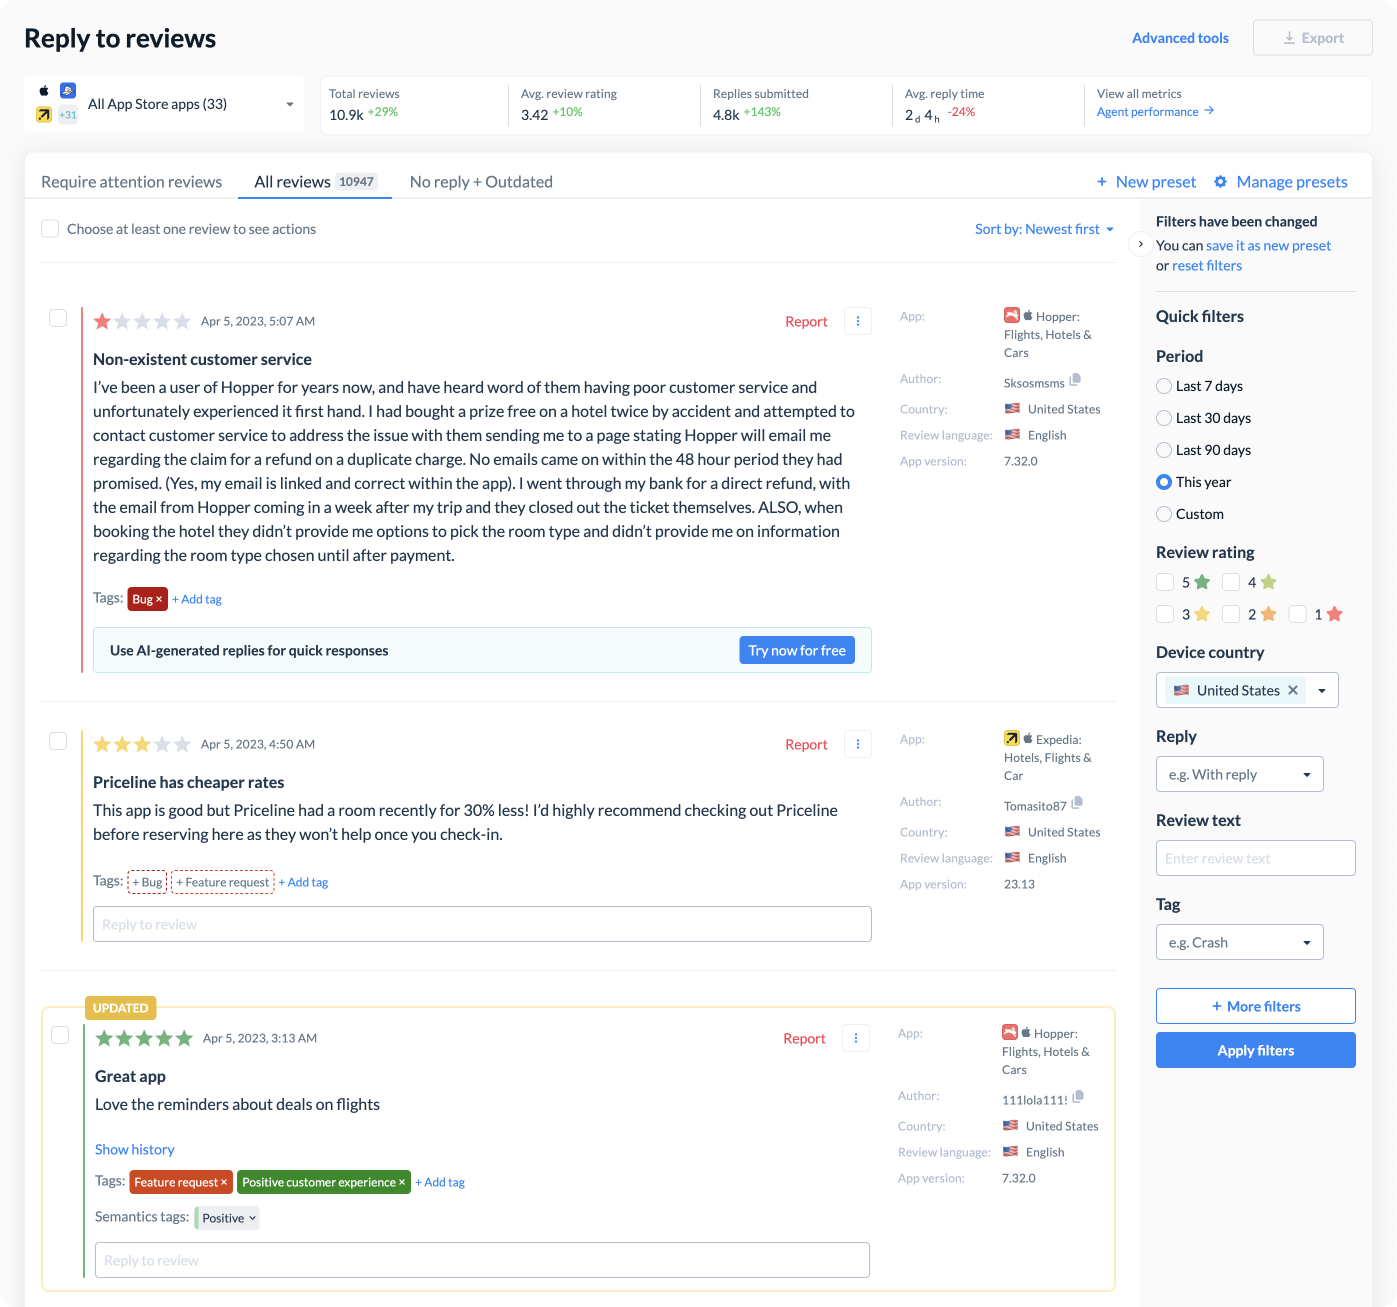Open the three-dot menu on the first review
This screenshot has width=1397, height=1307.
[857, 321]
